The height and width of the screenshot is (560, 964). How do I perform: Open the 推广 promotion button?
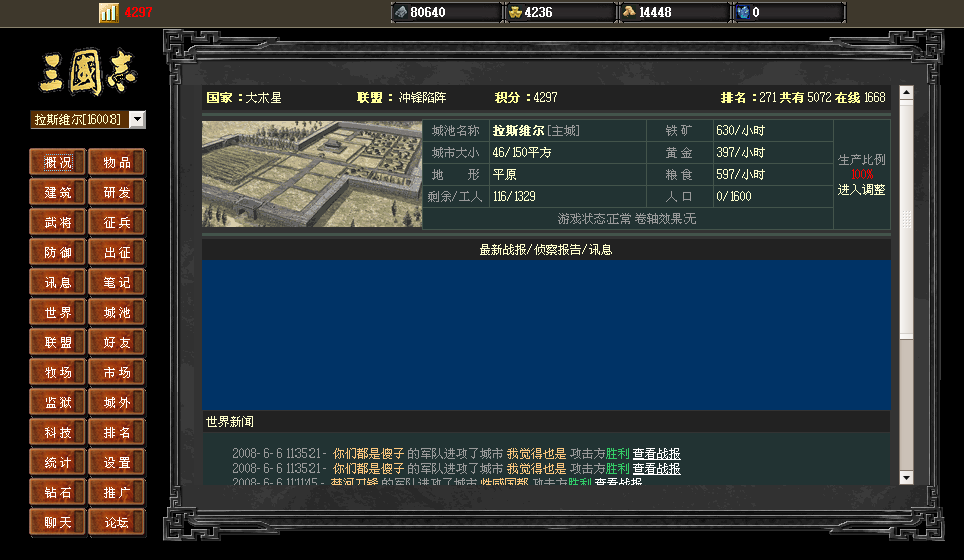[116, 492]
